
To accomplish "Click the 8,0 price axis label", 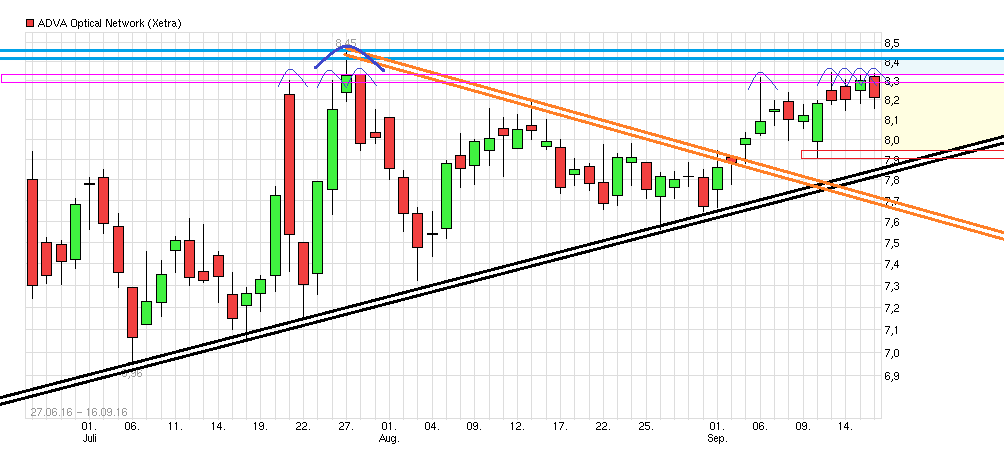I will [x=891, y=140].
